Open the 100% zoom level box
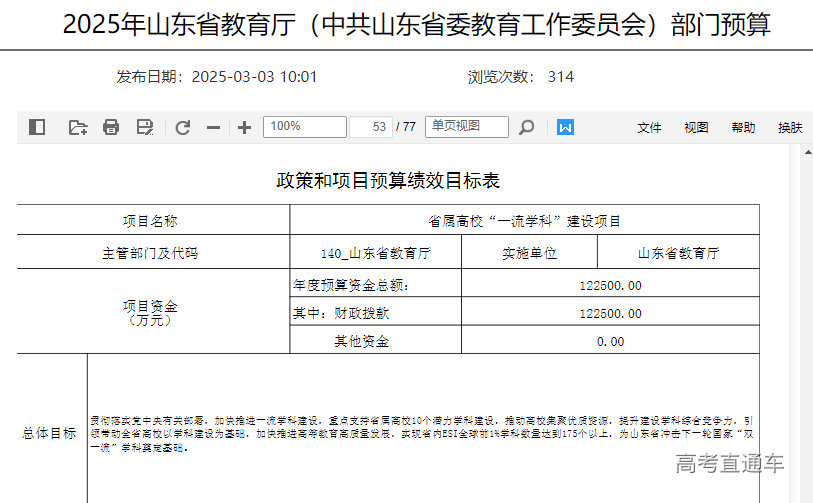The width and height of the screenshot is (813, 503). click(x=304, y=127)
